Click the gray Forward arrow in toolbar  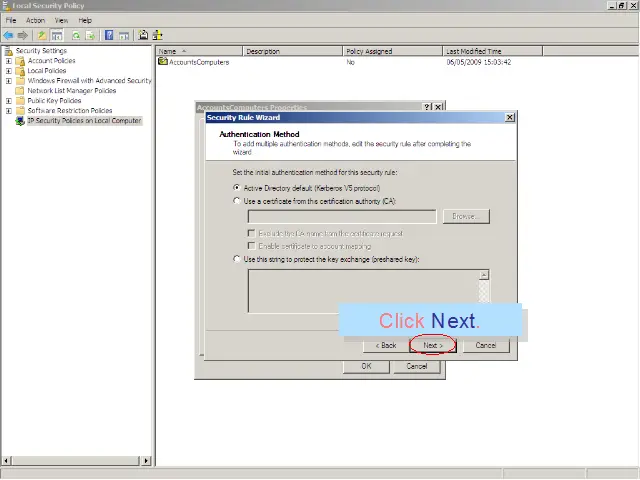coord(22,36)
